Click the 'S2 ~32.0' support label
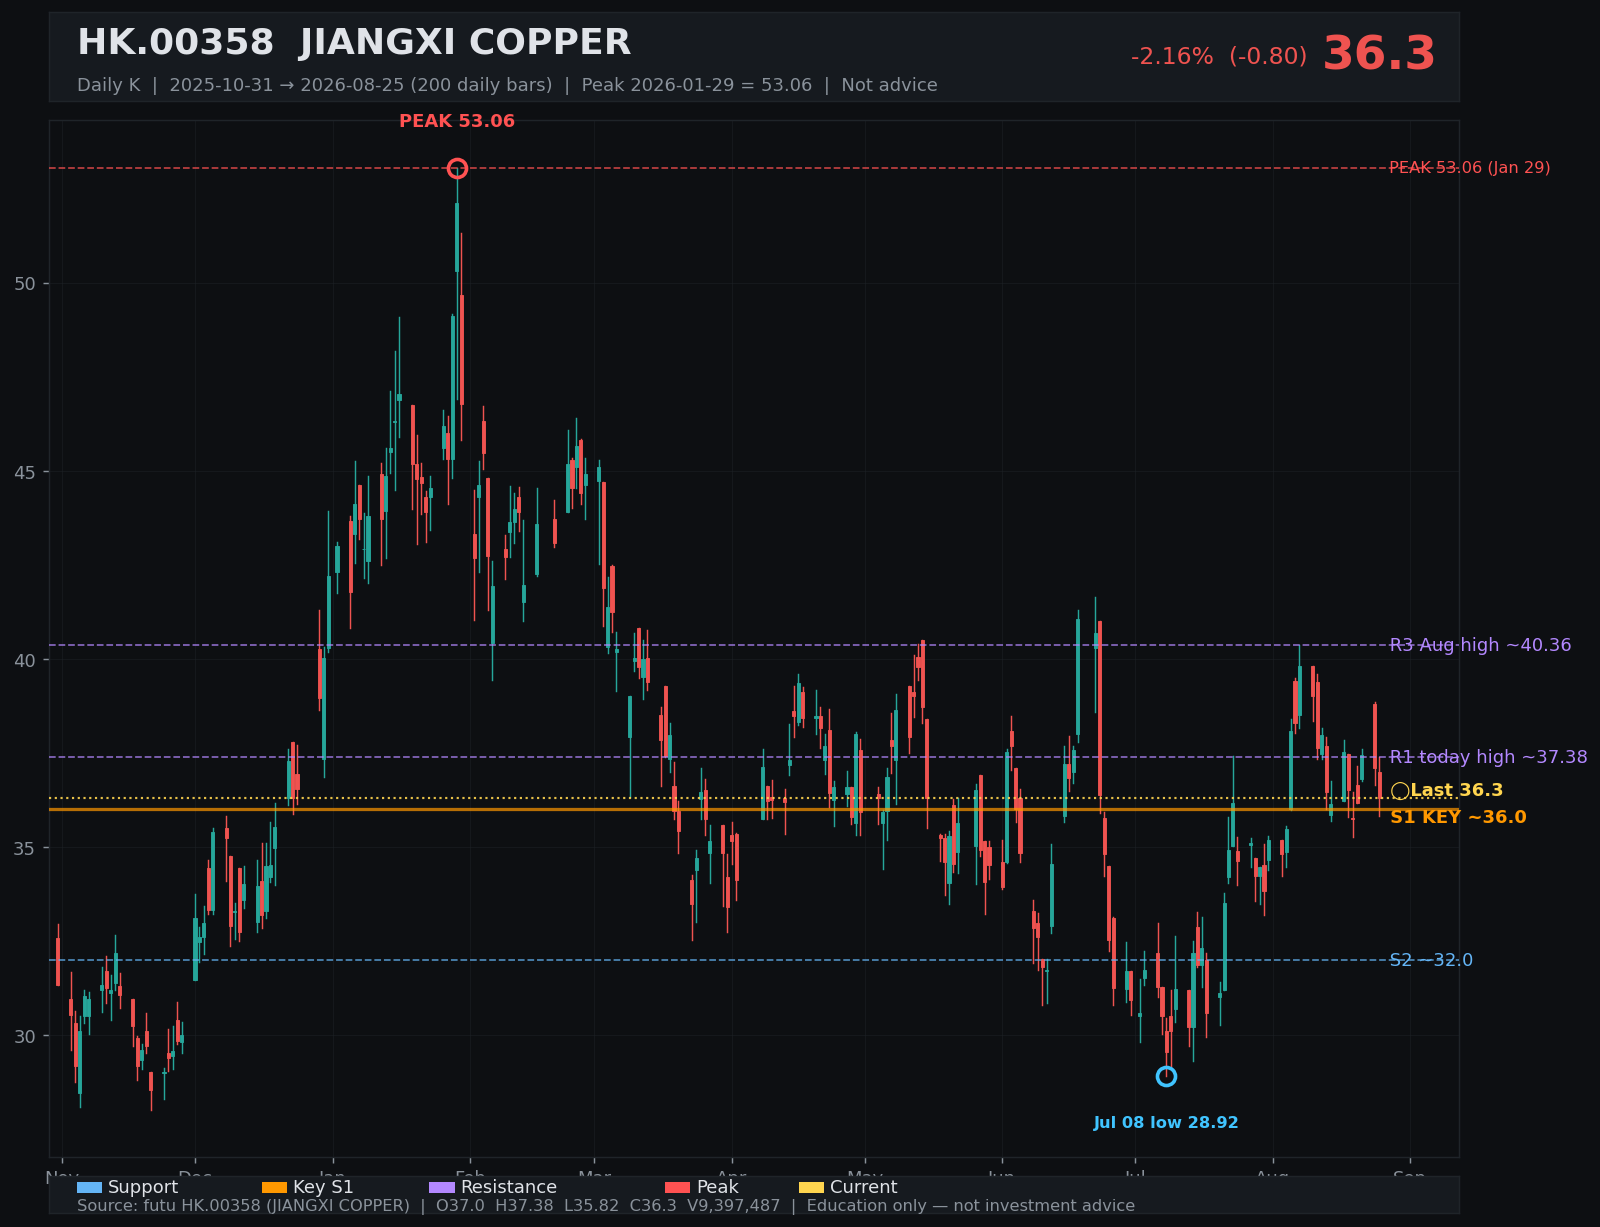 (1431, 960)
